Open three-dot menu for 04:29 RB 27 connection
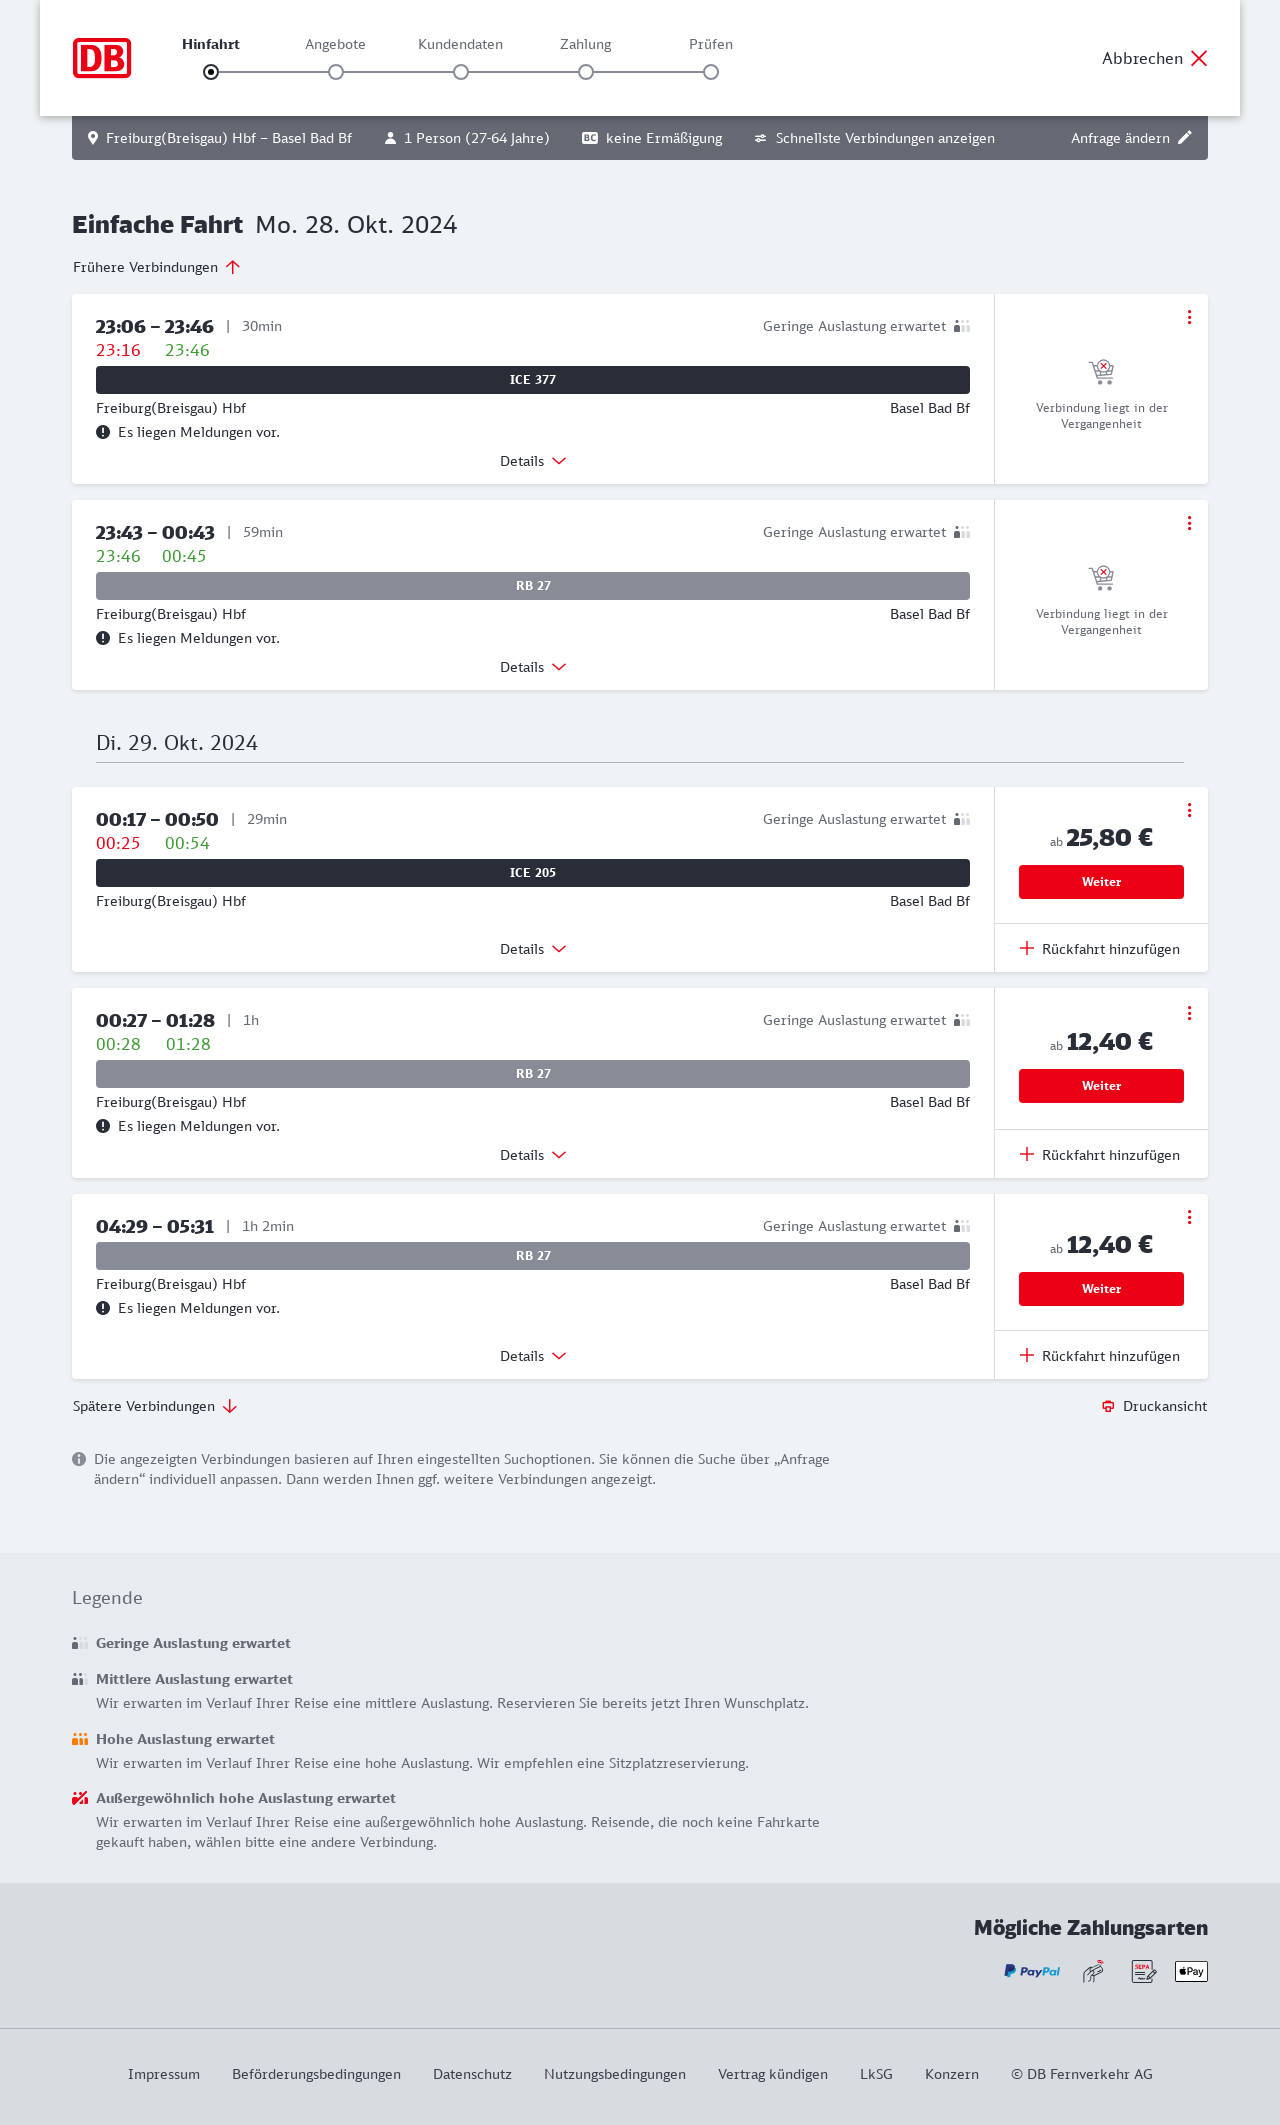Screen dimensions: 1280x2125 [1189, 1217]
